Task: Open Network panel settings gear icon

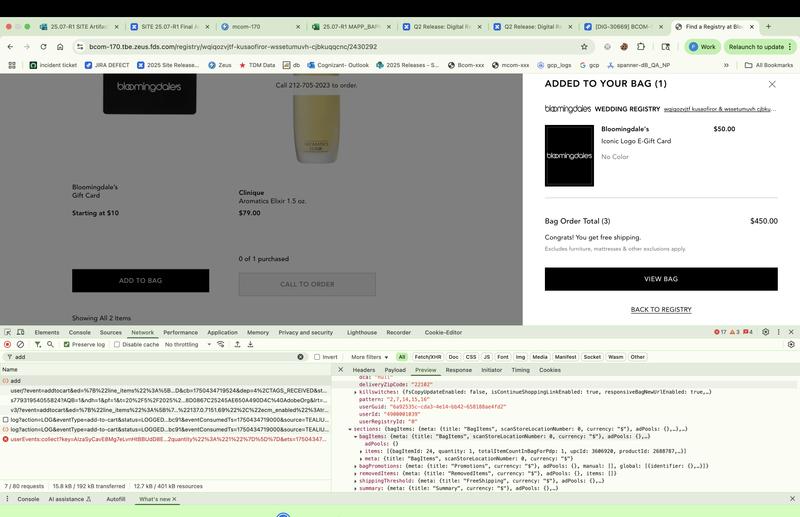Action: (791, 344)
